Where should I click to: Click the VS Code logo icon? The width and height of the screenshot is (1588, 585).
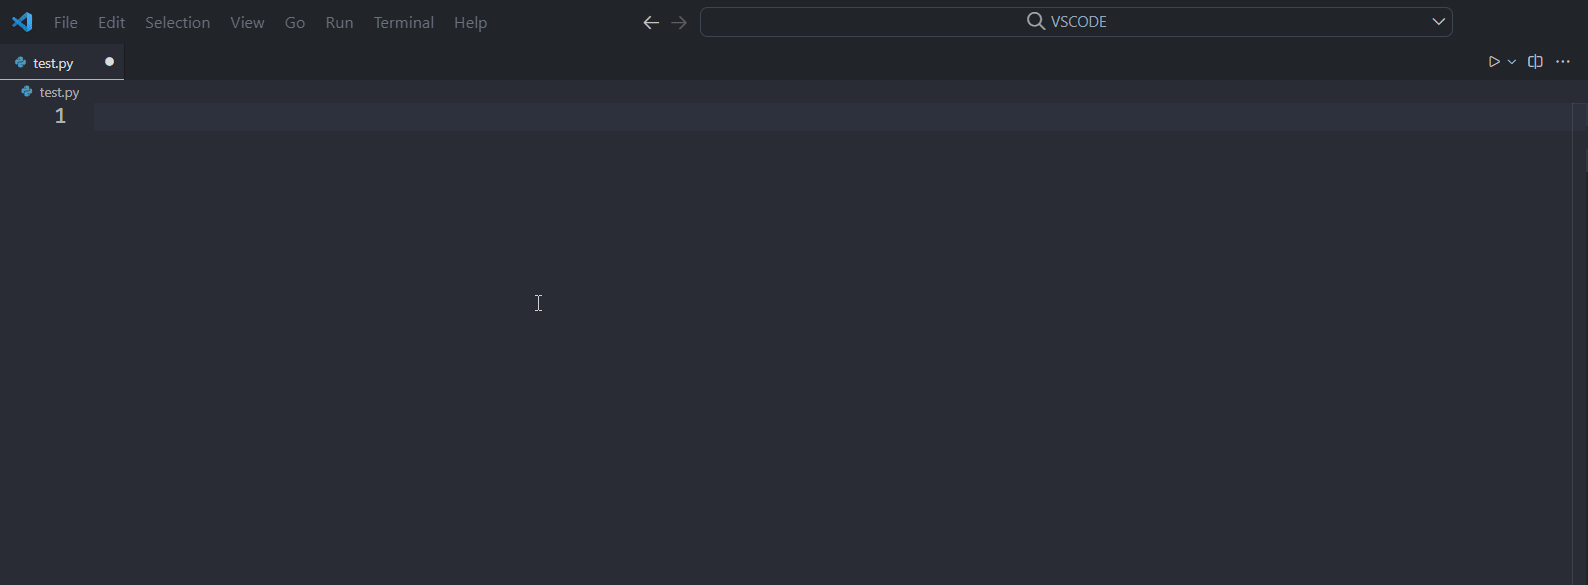point(22,22)
